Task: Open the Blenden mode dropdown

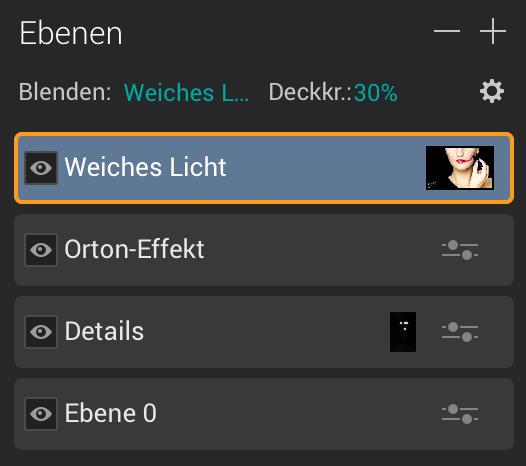Action: 187,92
